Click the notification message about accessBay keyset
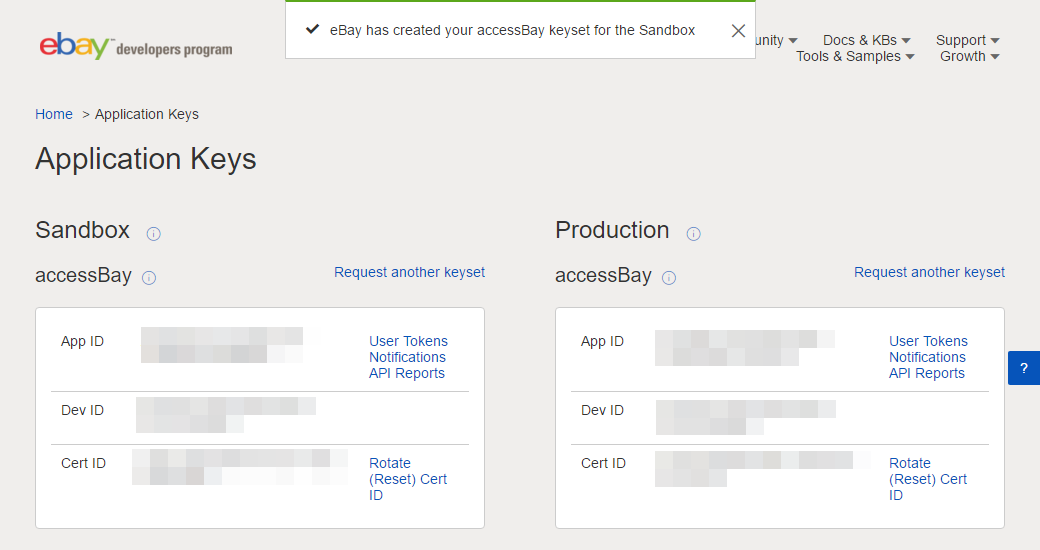1040x550 pixels. [x=512, y=31]
